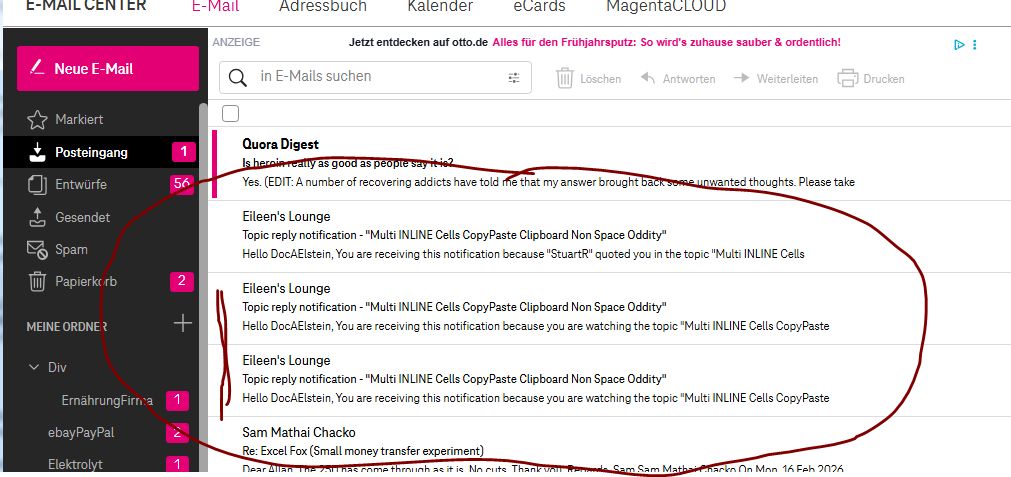Switch to the eCards tab
Viewport: 1011px width, 477px height.
(540, 6)
